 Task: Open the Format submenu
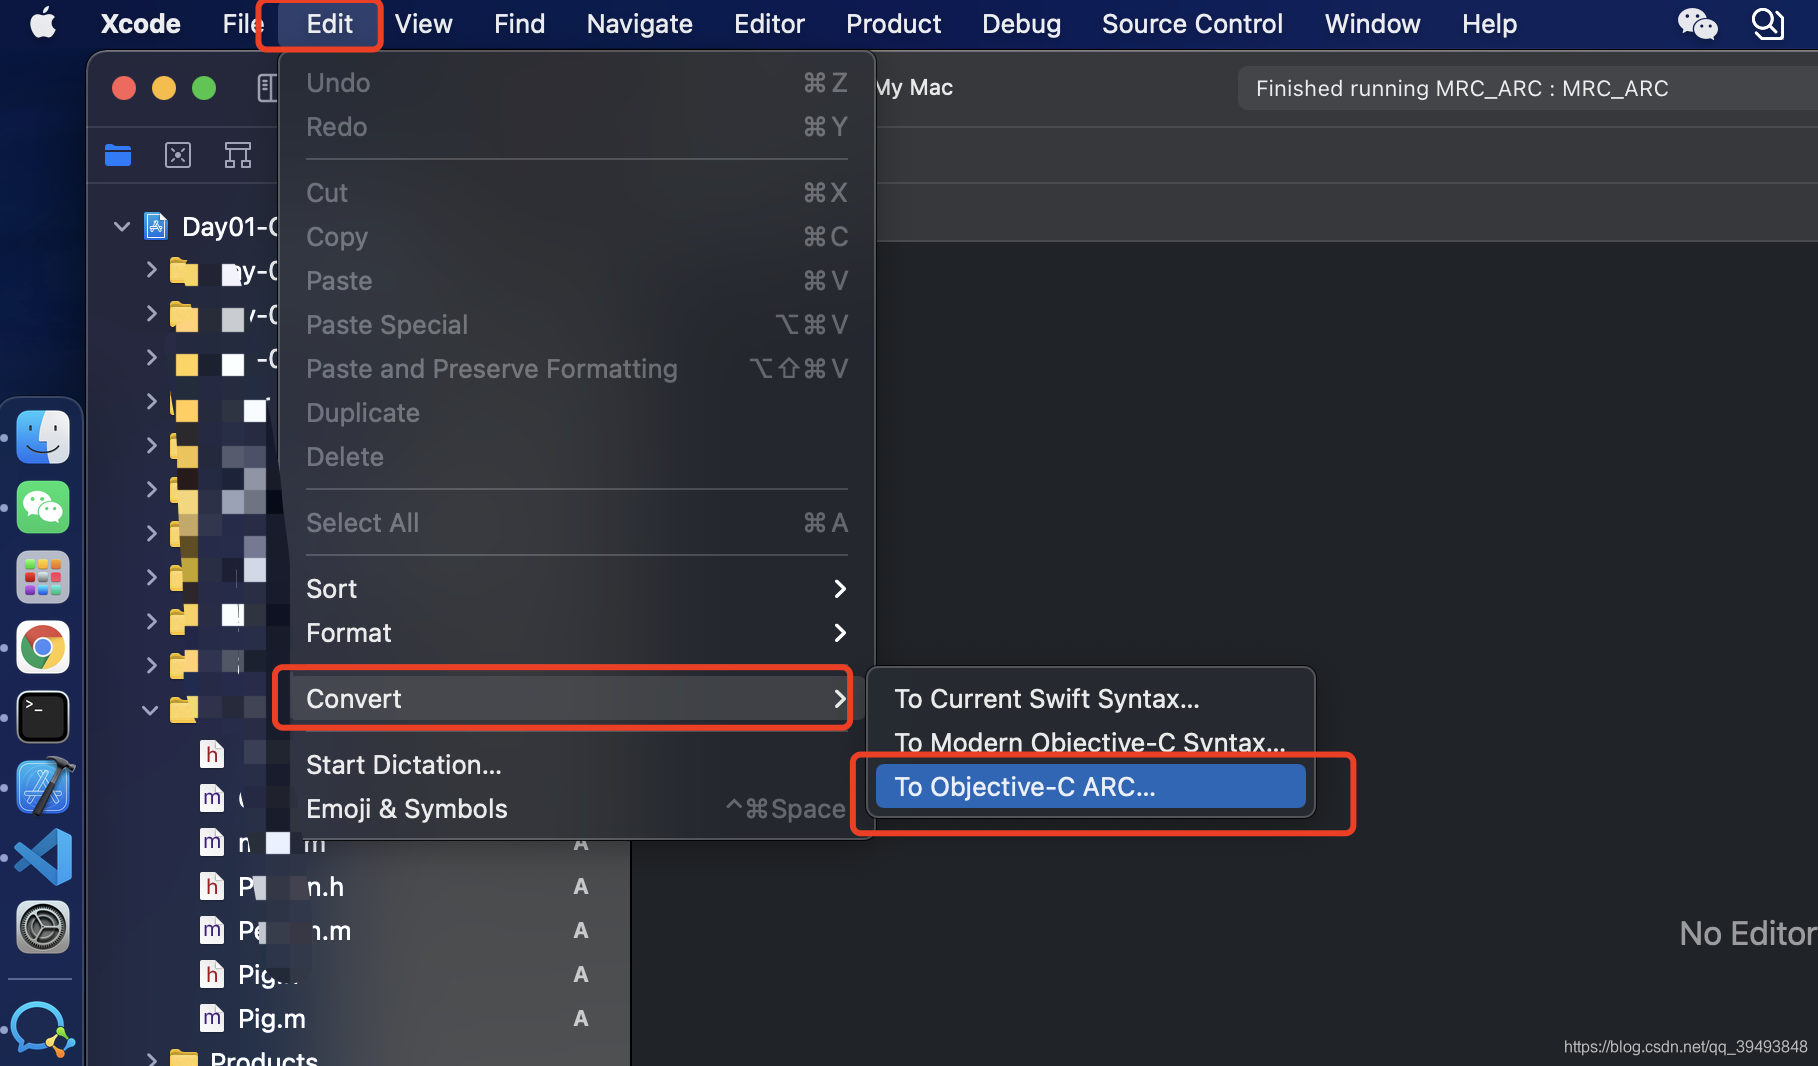point(577,633)
